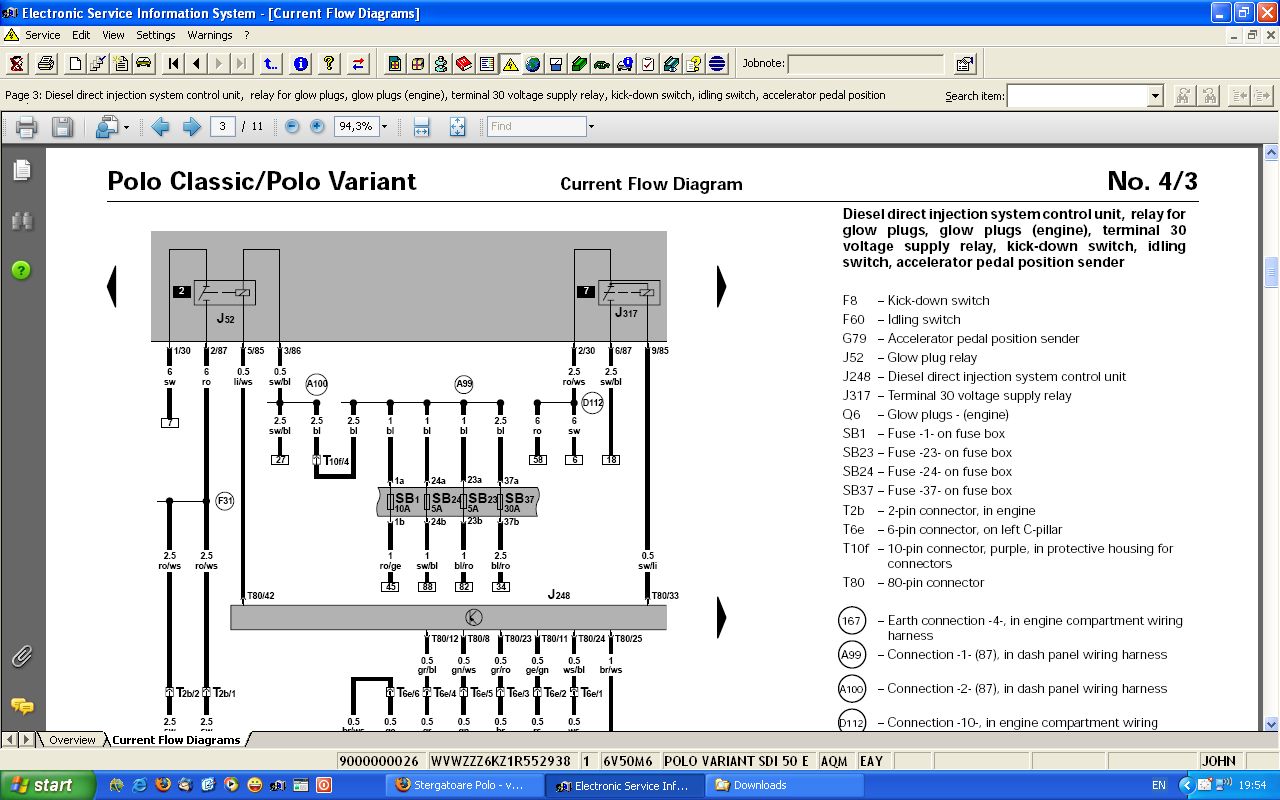This screenshot has width=1280, height=800.
Task: Jump to the first page with skip-back arrow
Action: (173, 64)
